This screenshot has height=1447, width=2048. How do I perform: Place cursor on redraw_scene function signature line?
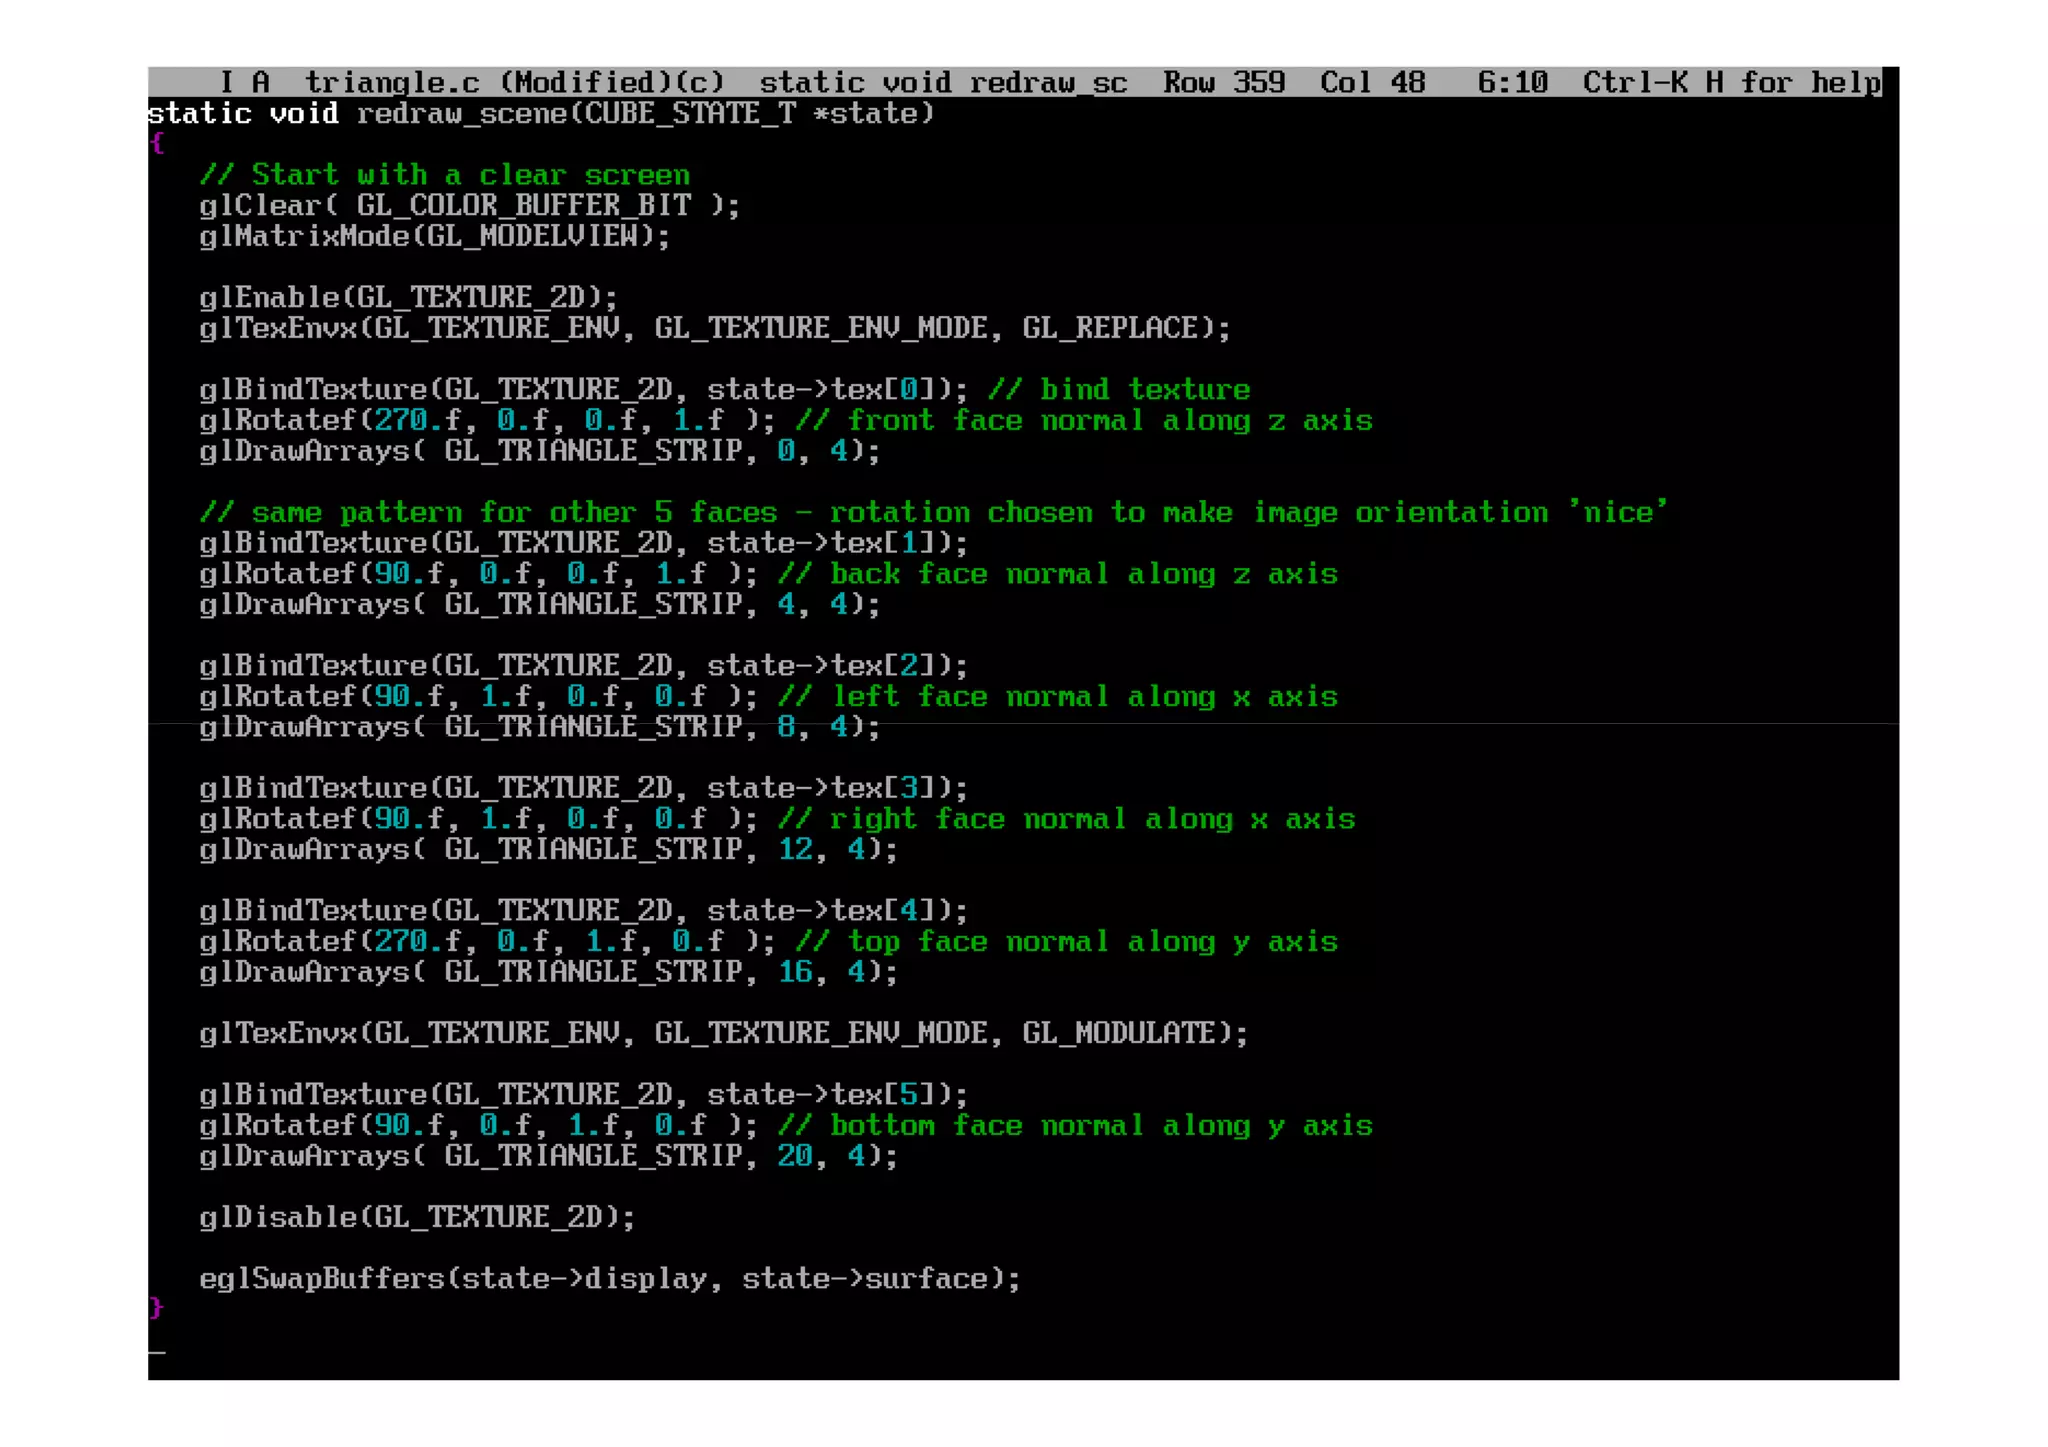coord(541,113)
